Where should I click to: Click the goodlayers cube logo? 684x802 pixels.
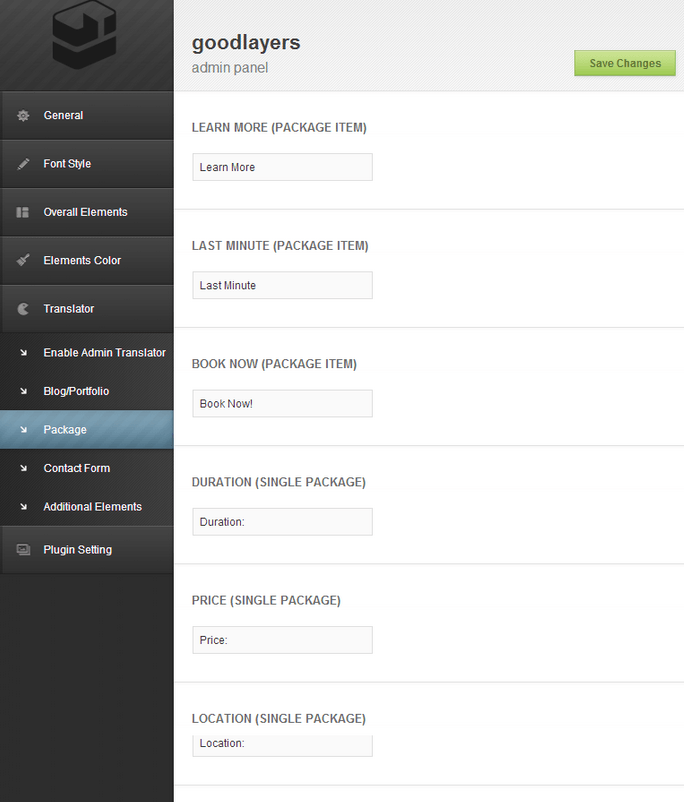[x=84, y=34]
